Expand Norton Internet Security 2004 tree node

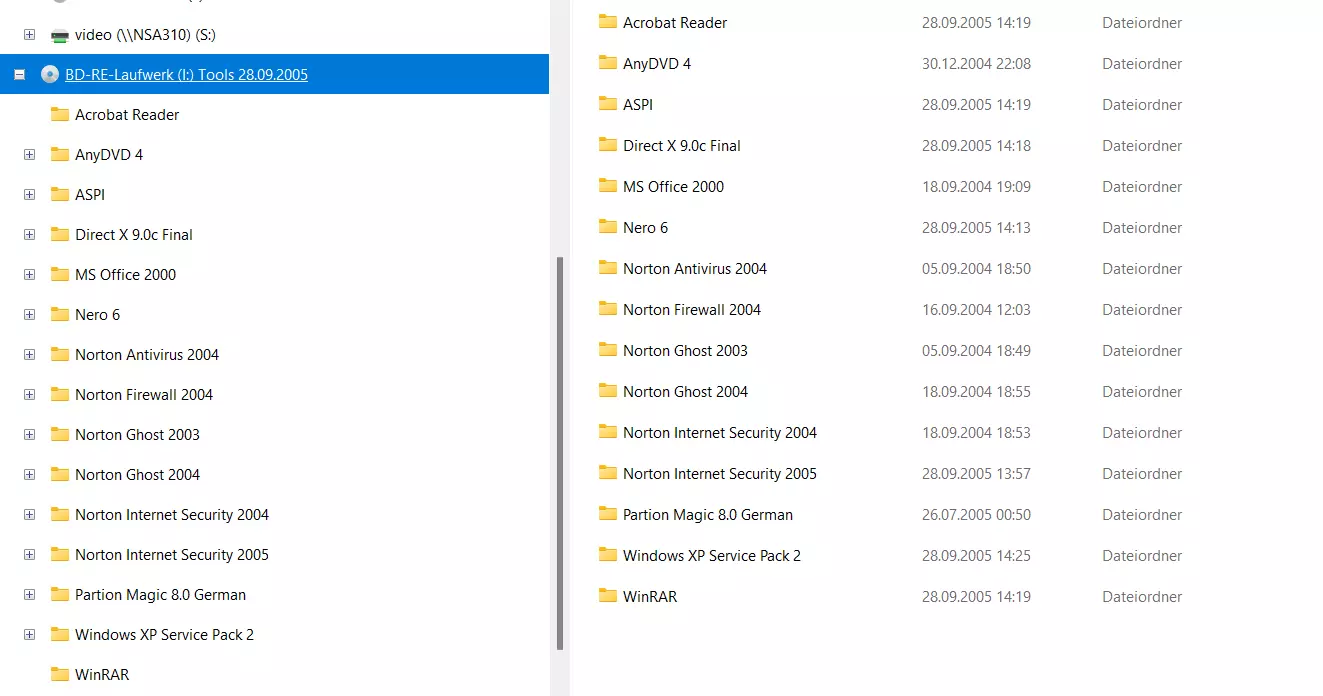[29, 514]
